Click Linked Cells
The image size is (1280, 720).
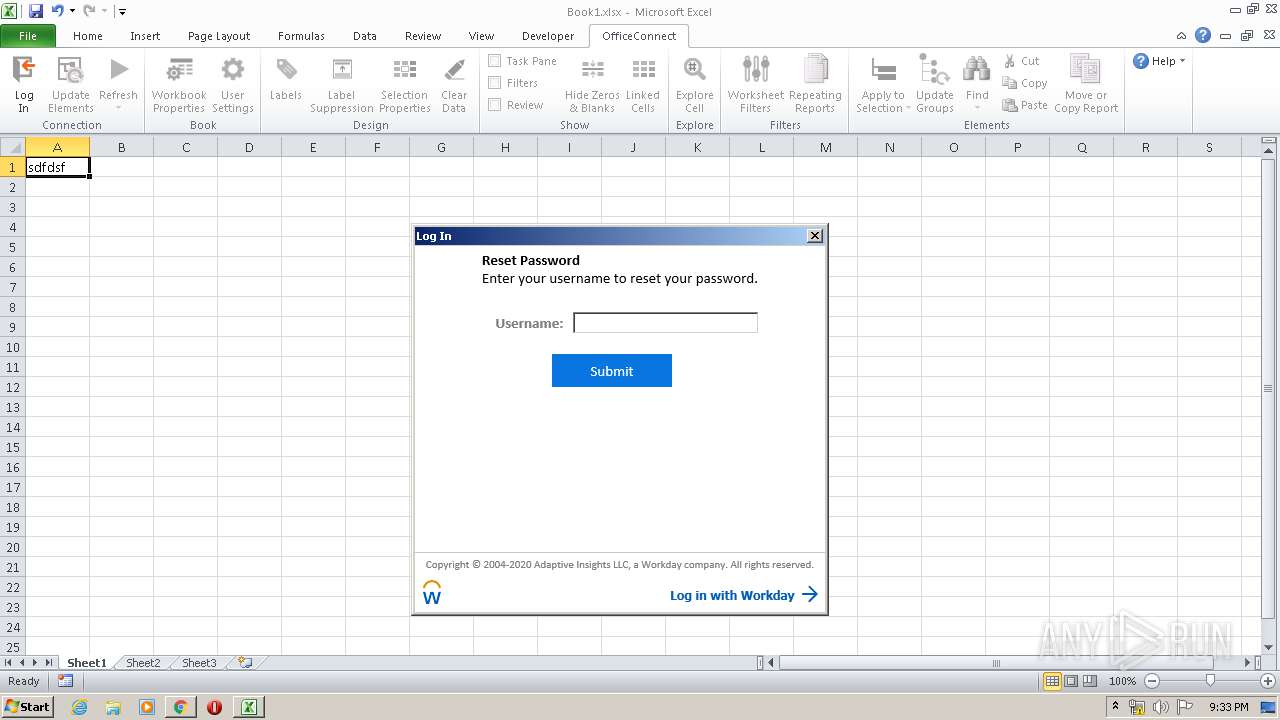coord(643,84)
